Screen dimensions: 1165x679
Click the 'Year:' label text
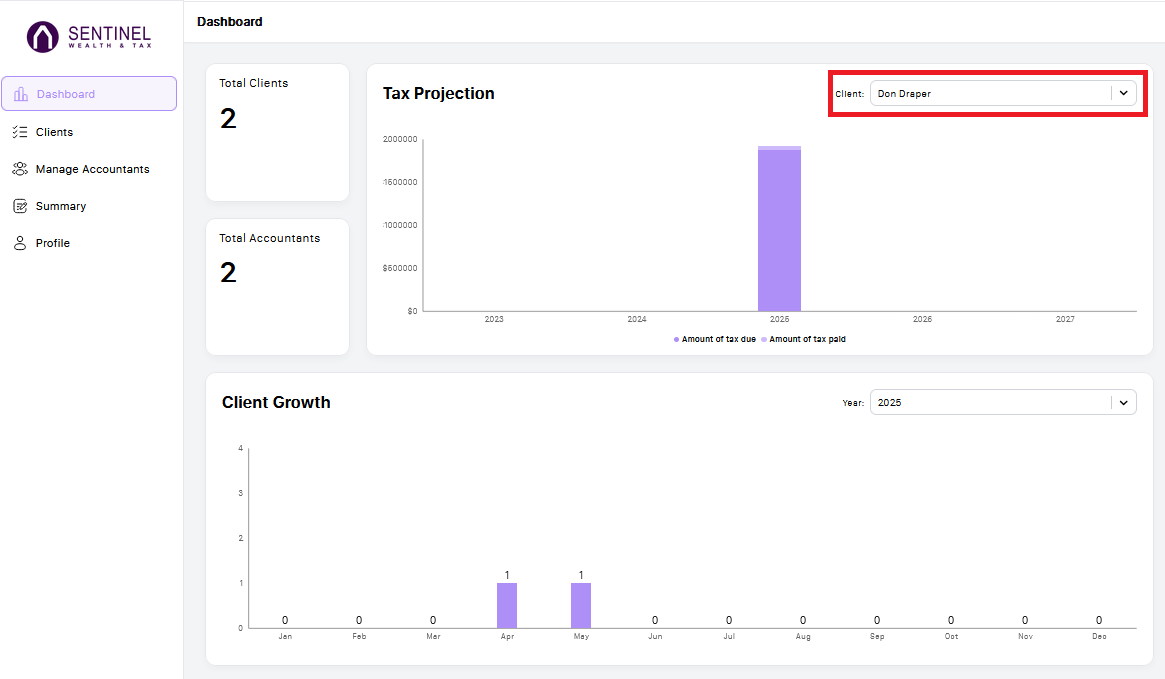[x=853, y=403]
